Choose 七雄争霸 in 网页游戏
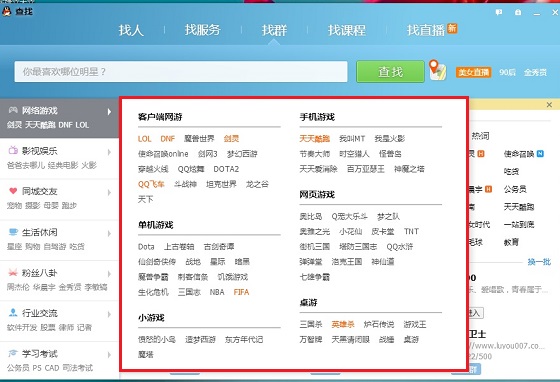 click(315, 277)
